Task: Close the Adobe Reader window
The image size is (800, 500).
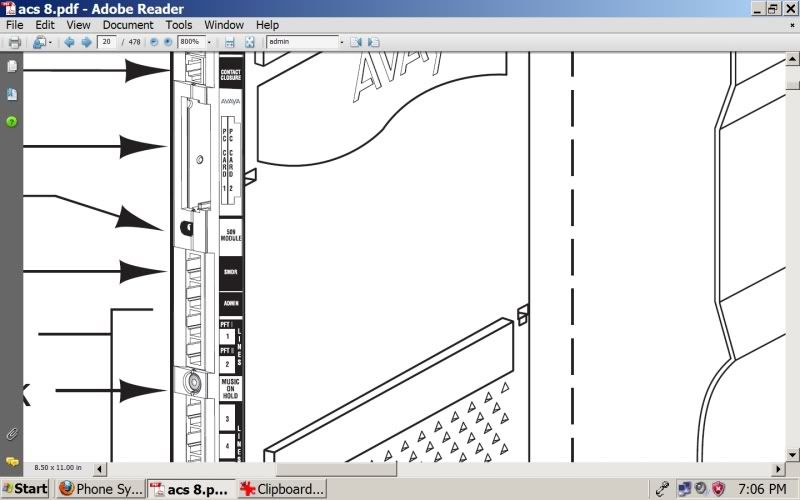Action: pyautogui.click(x=790, y=9)
